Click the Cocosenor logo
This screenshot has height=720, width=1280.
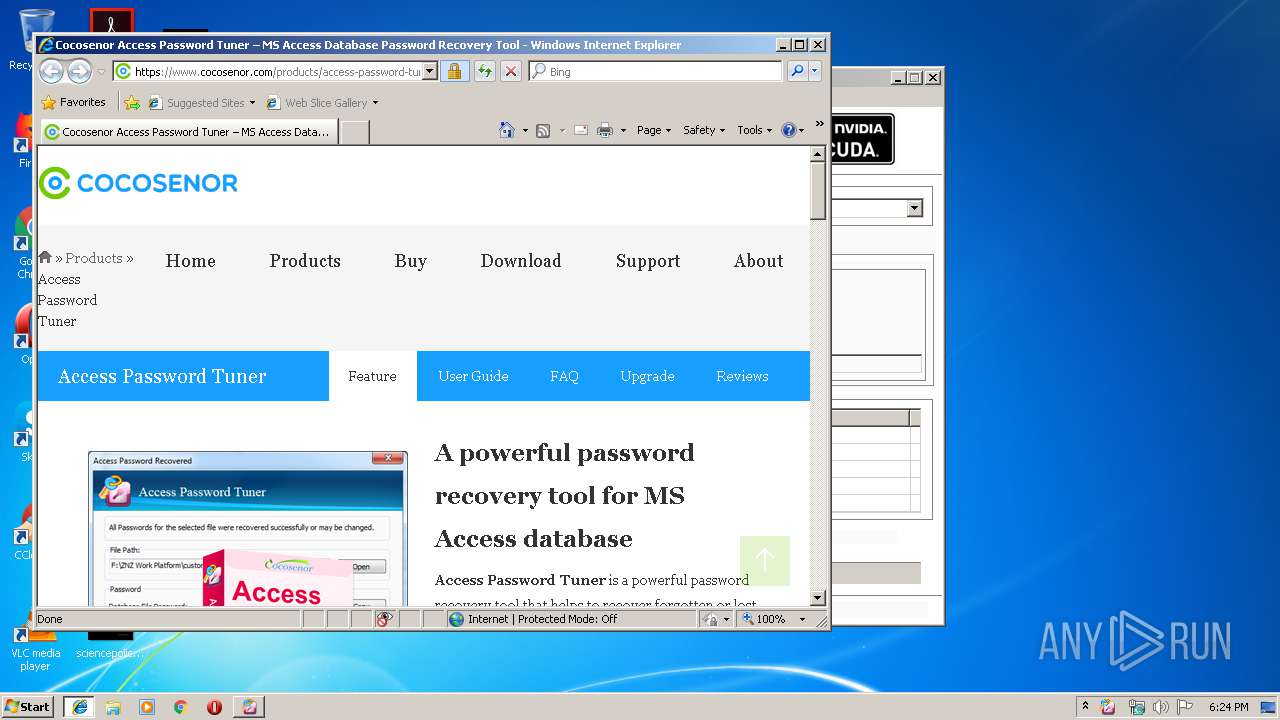click(138, 183)
